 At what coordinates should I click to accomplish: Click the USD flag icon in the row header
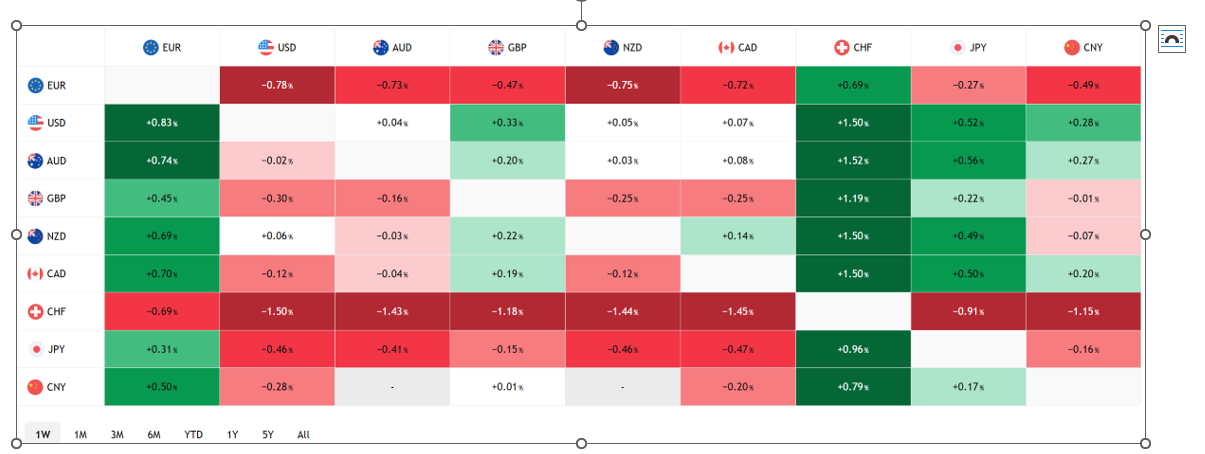(x=36, y=123)
